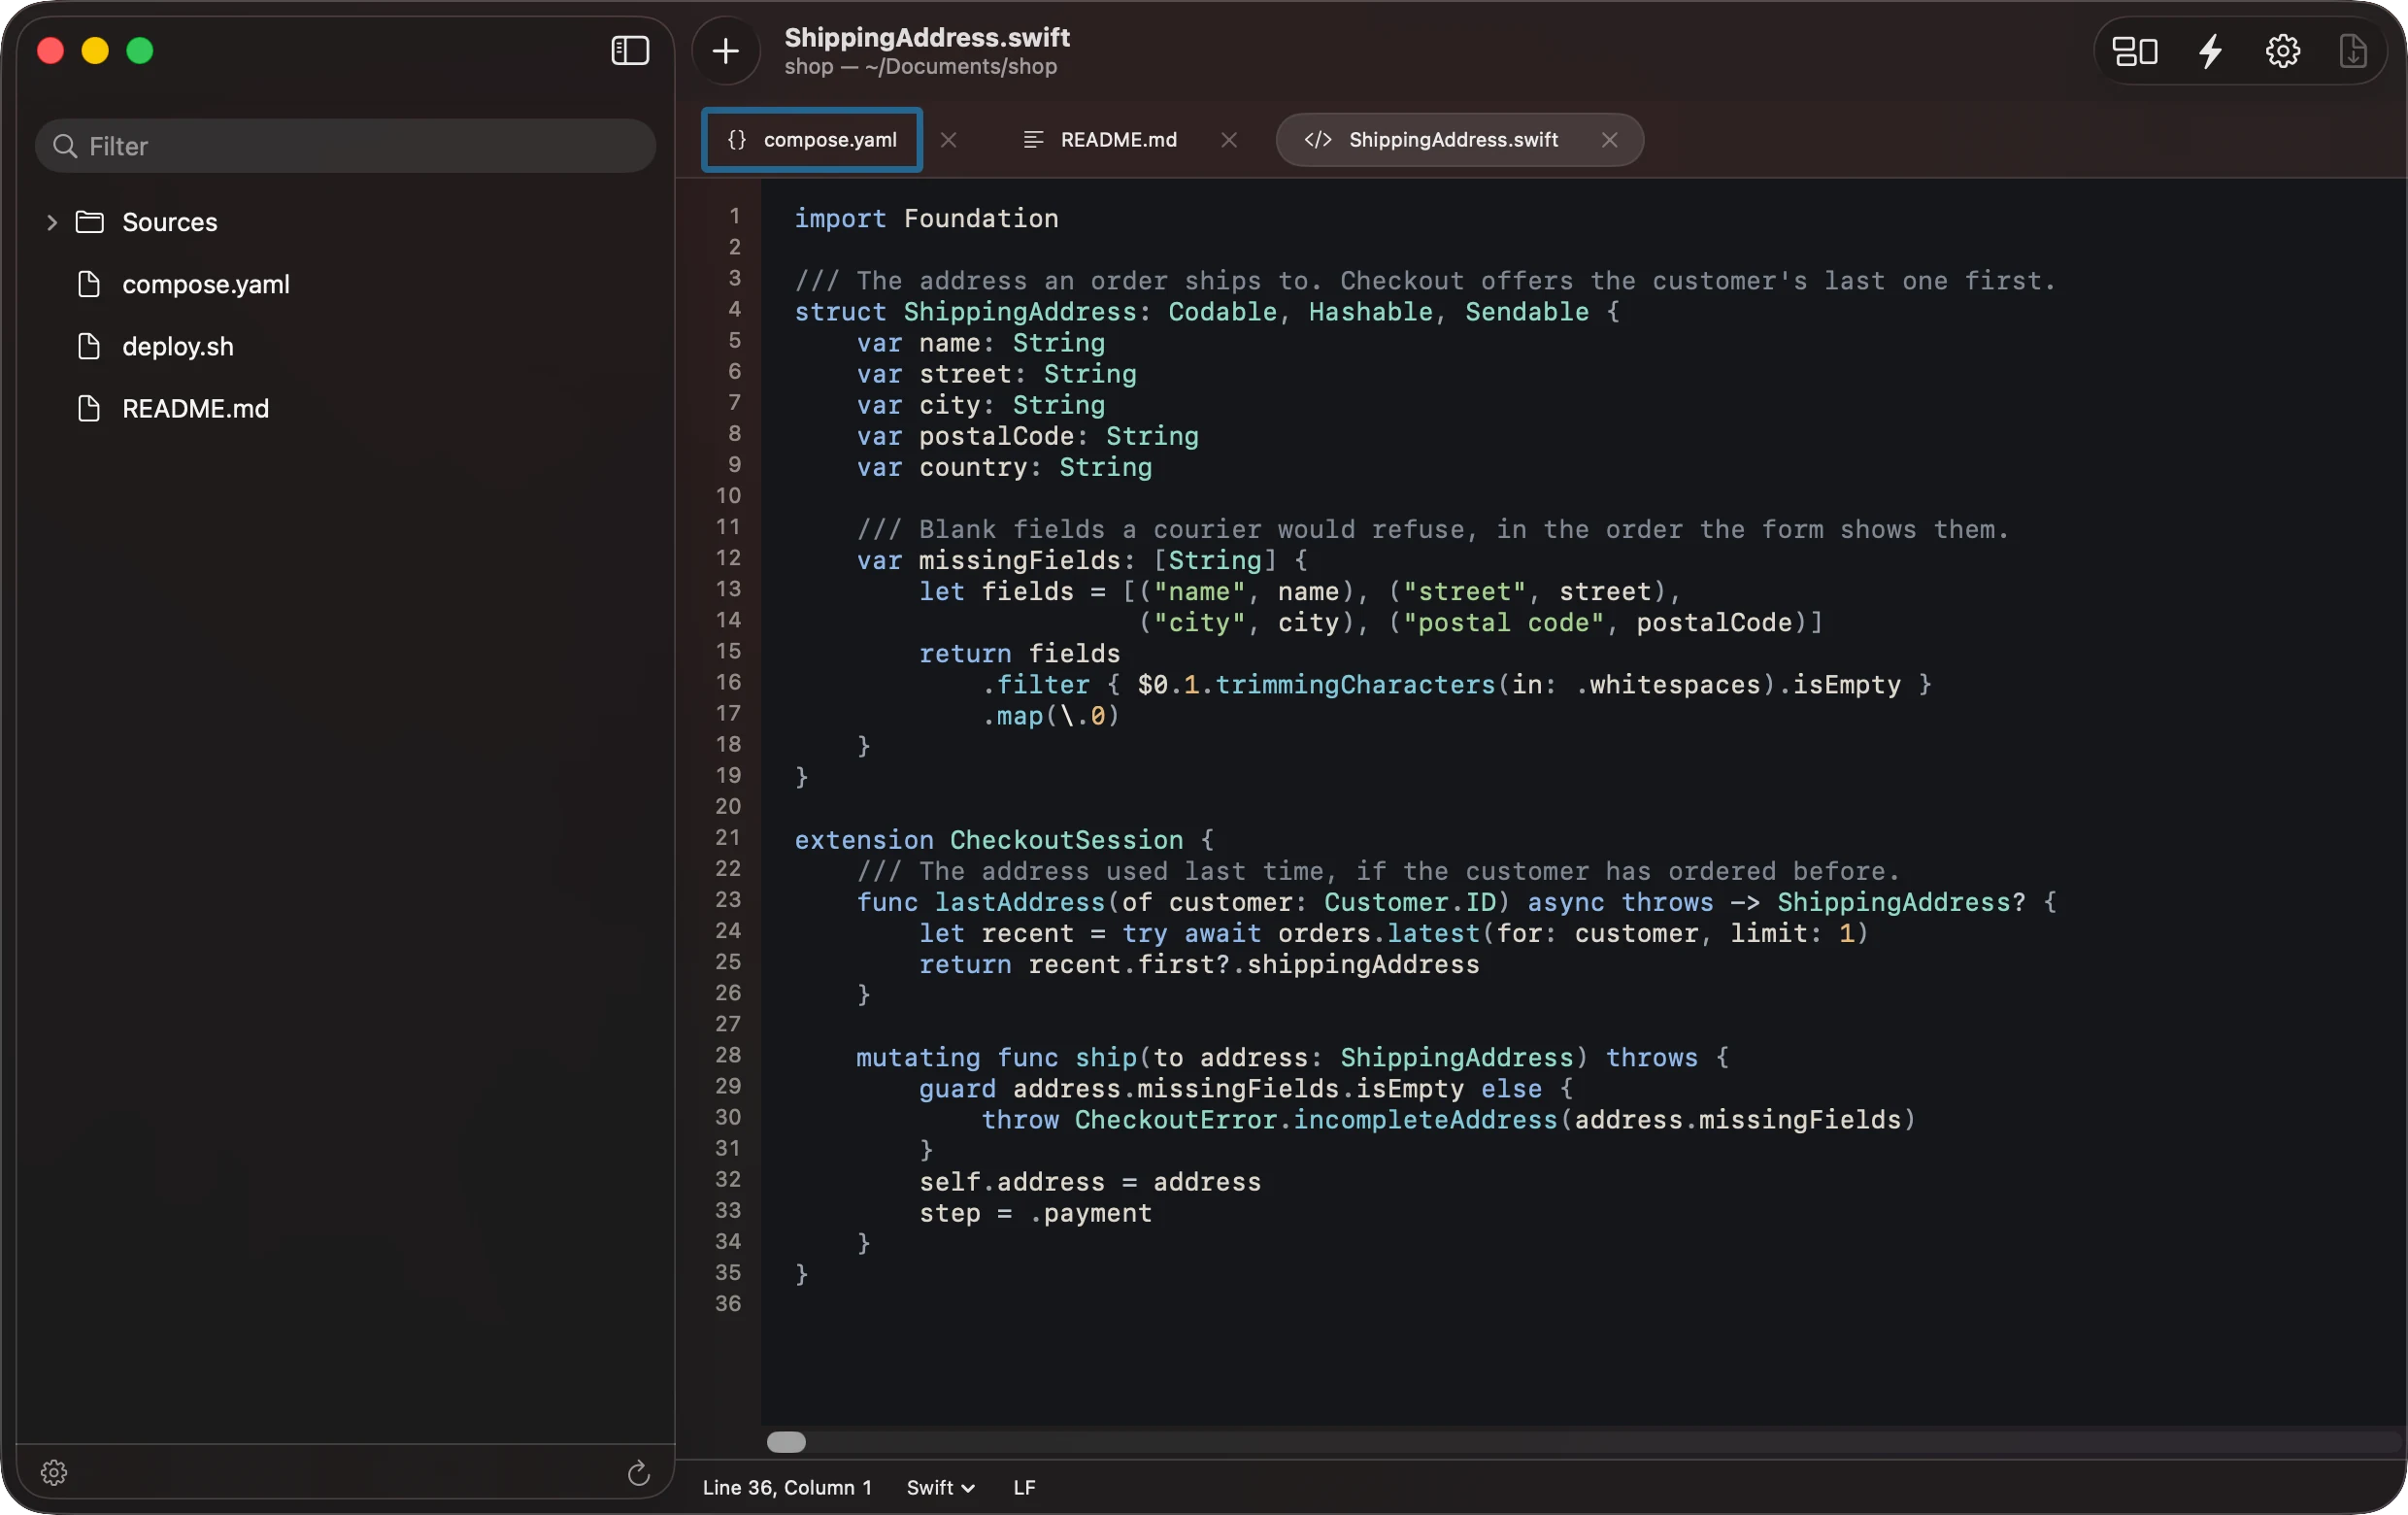Click the horizontal scrollbar thumb
This screenshot has width=2408, height=1515.
coord(786,1441)
